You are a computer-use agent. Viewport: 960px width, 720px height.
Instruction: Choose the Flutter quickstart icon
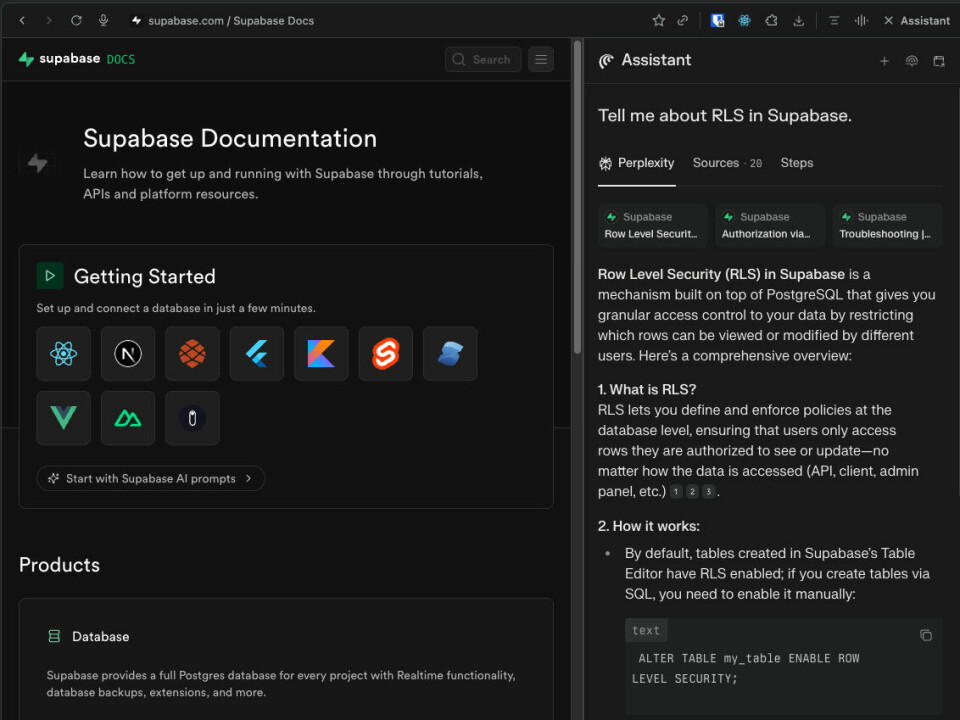(x=257, y=353)
